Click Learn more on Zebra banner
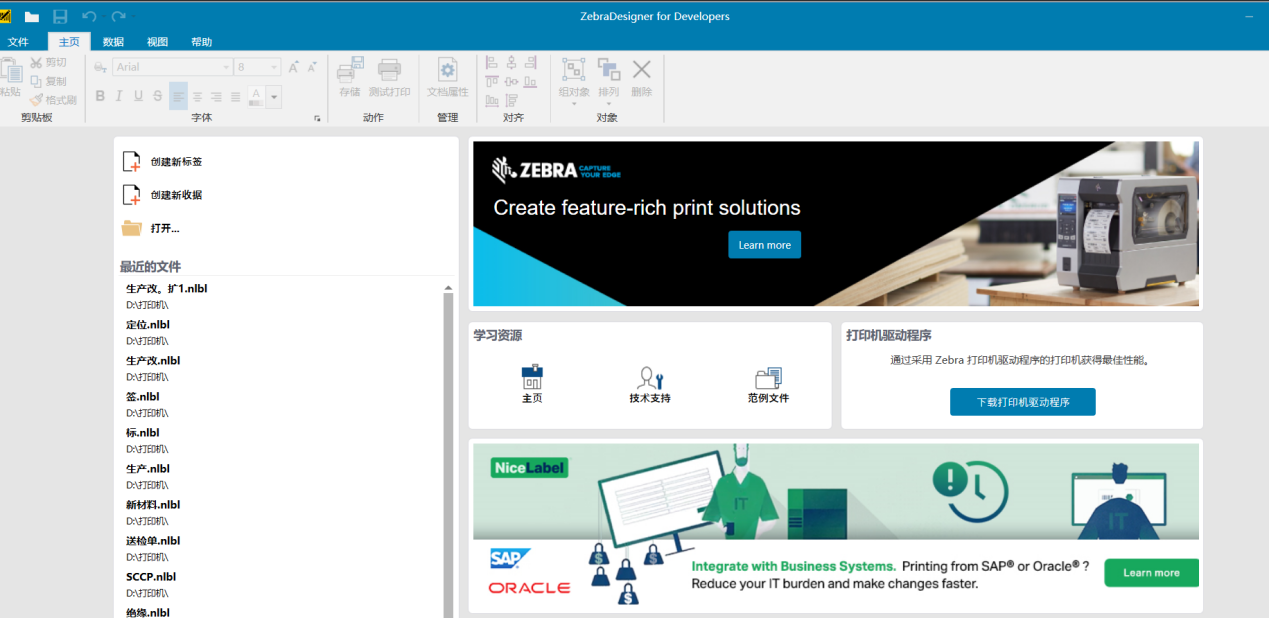This screenshot has width=1269, height=618. coord(764,245)
